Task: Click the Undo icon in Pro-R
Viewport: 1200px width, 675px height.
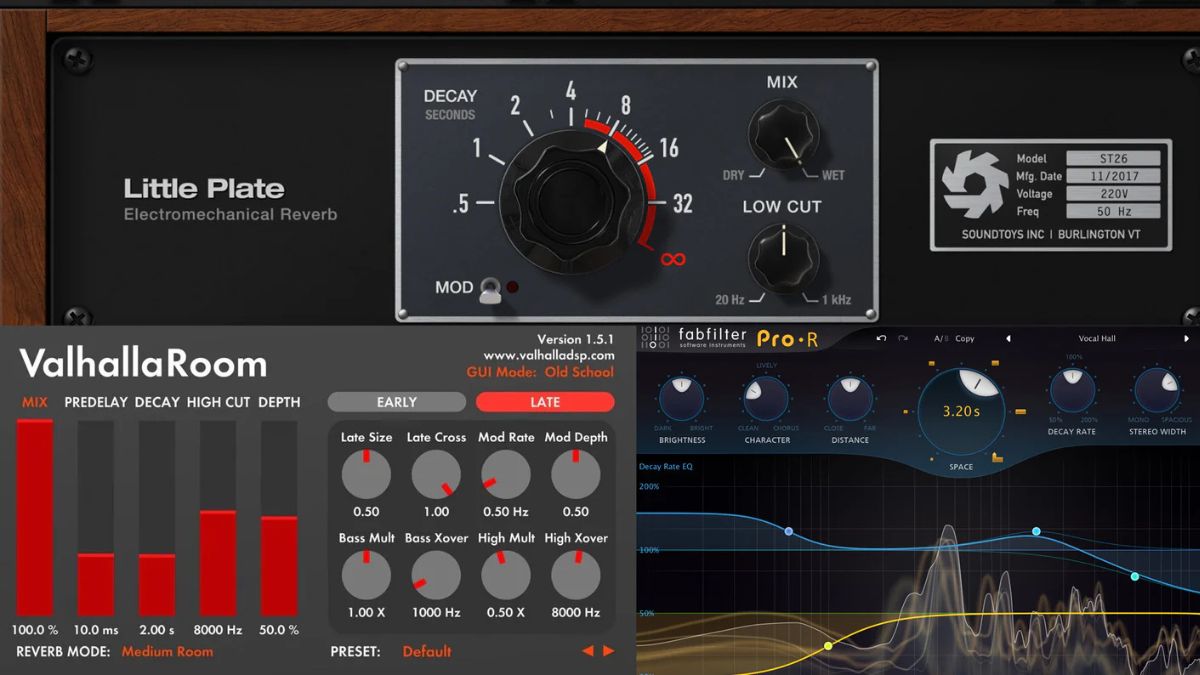Action: click(881, 338)
